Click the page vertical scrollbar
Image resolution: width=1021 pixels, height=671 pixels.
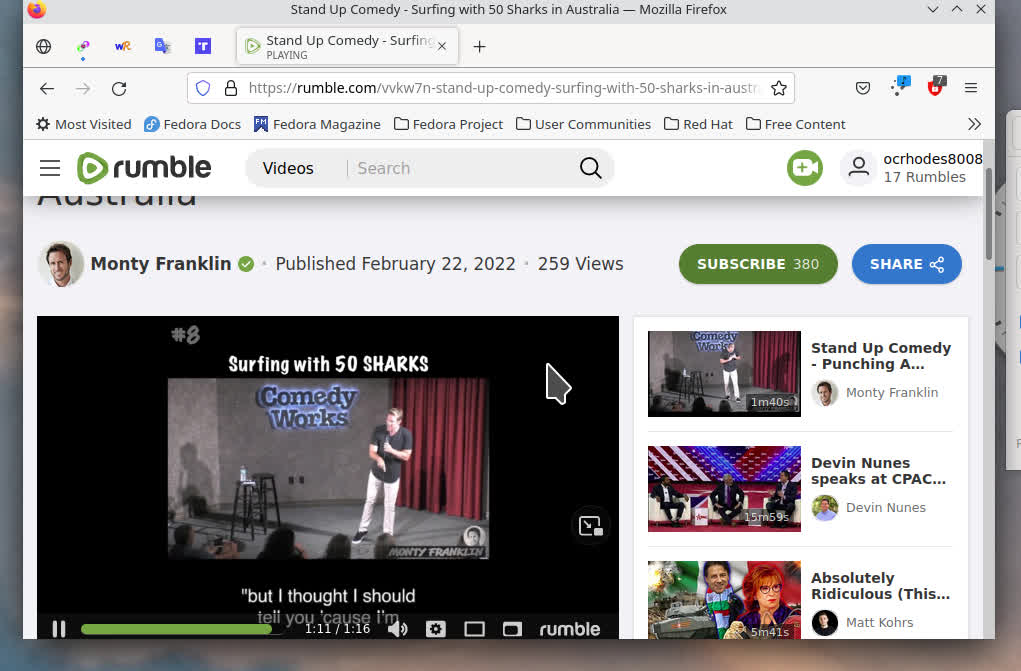coord(988,215)
